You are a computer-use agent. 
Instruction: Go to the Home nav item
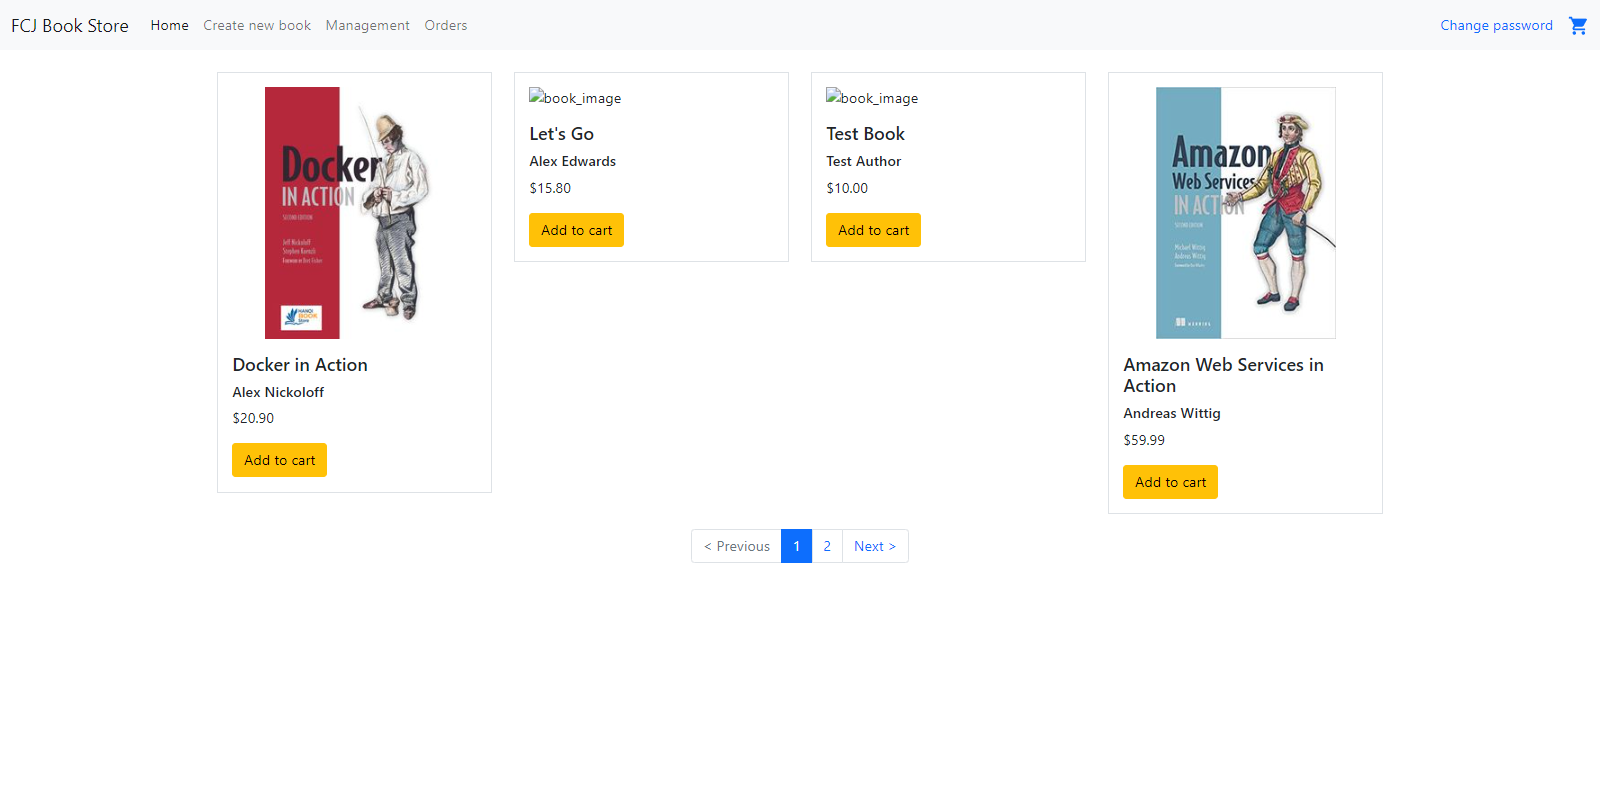click(169, 25)
